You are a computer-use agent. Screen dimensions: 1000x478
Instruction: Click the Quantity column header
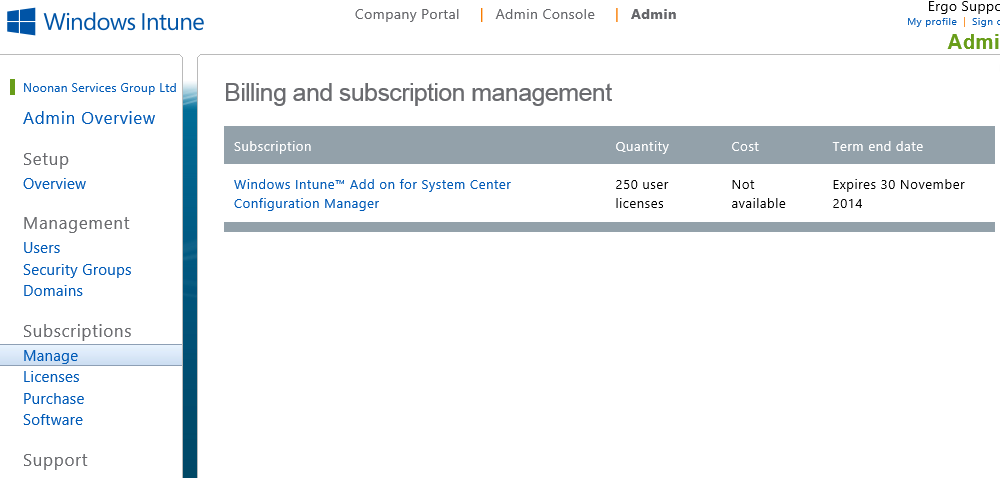[x=642, y=147]
